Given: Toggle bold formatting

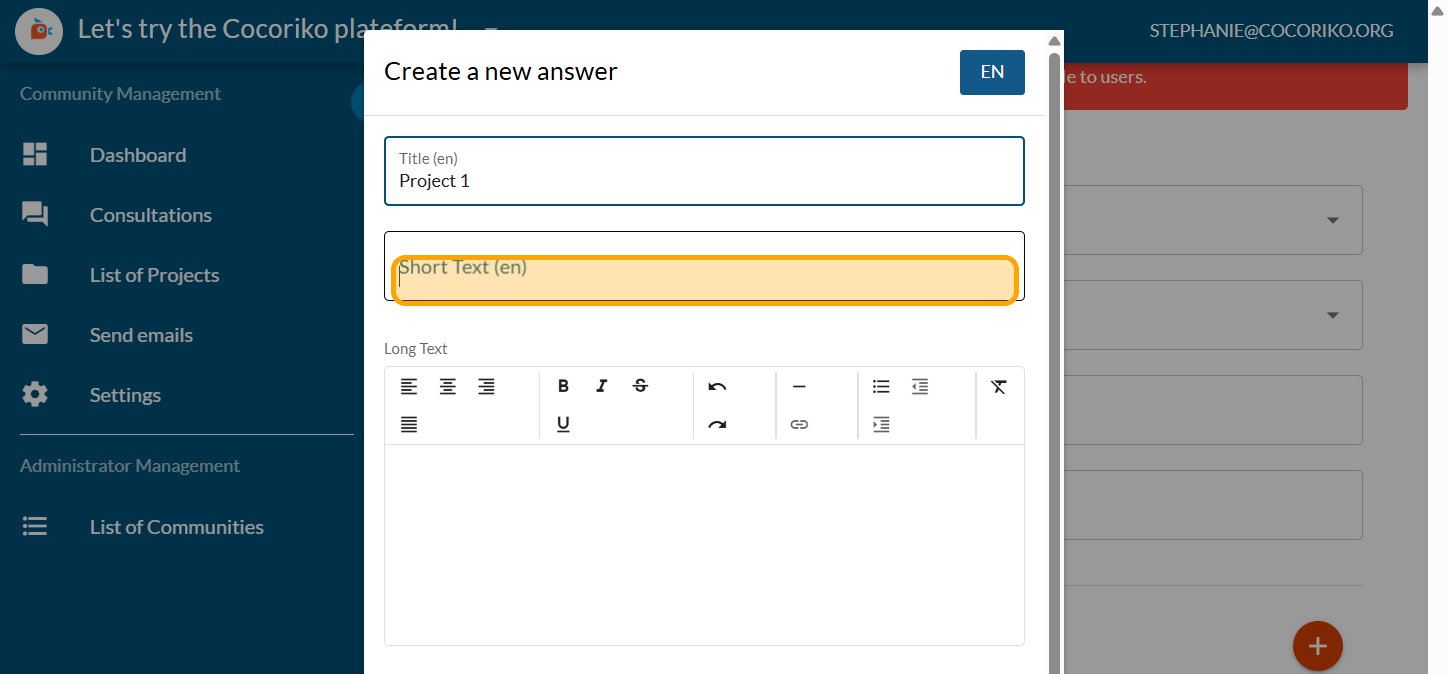Looking at the screenshot, I should [x=563, y=387].
